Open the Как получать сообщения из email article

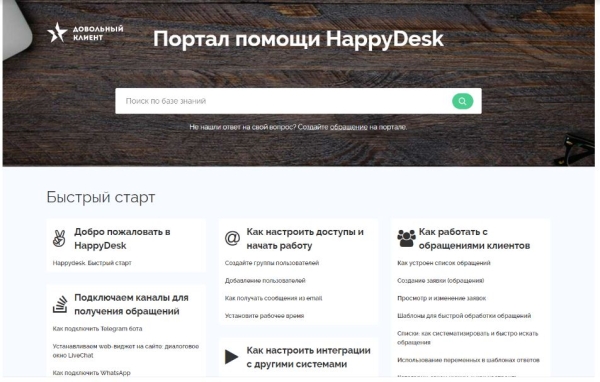pos(273,298)
